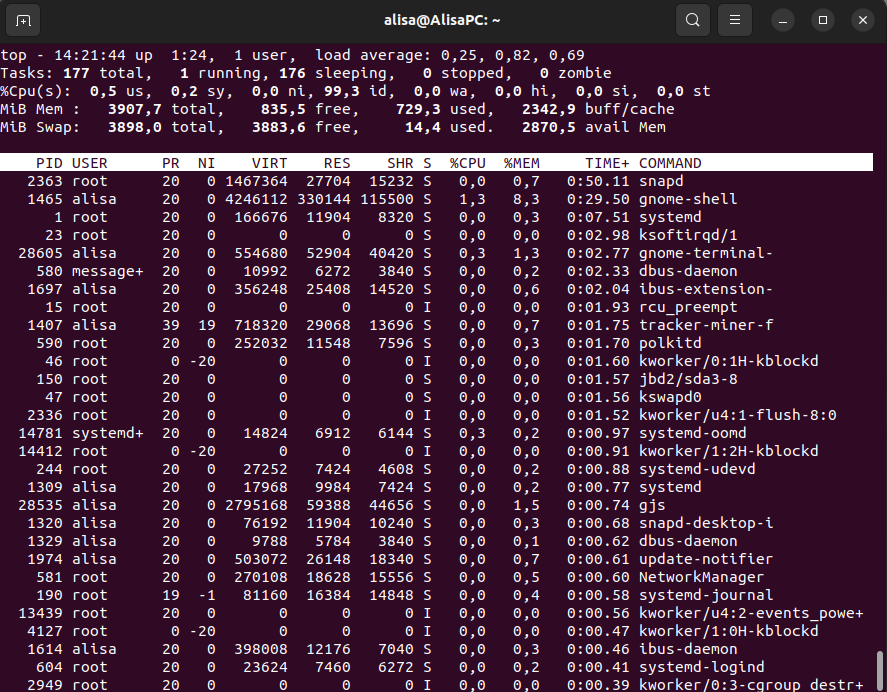Click the gjs command

coord(652,505)
